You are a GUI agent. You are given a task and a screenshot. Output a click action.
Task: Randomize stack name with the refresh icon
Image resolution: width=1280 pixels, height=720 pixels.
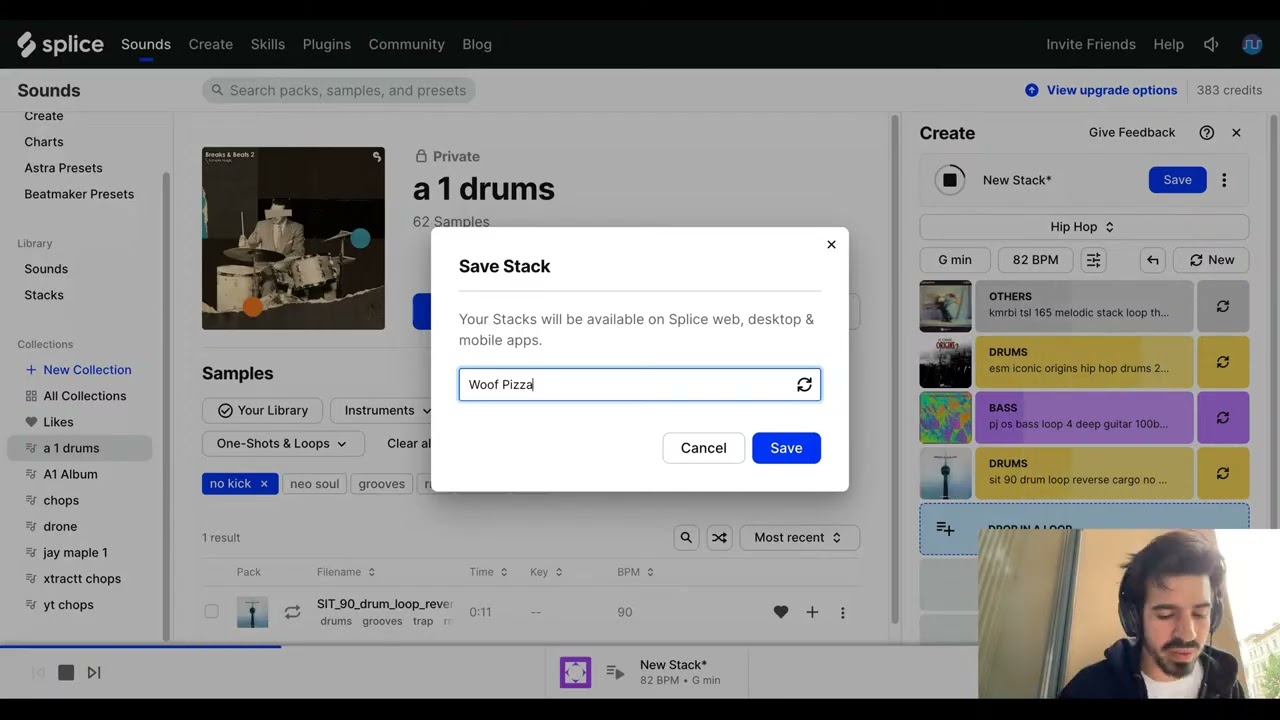pos(804,385)
